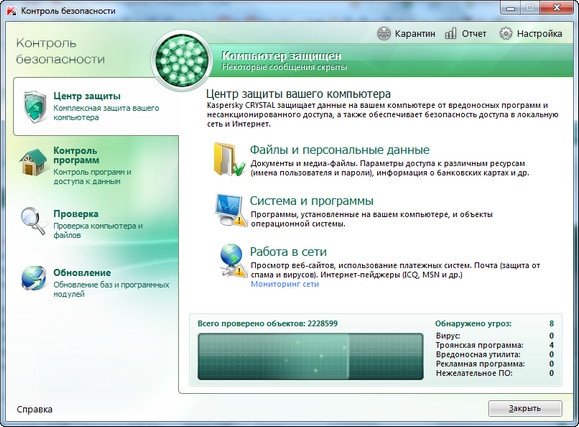Viewport: 579px width, 427px height.
Task: Click the green shield icon of Центр защиты
Action: pos(35,107)
